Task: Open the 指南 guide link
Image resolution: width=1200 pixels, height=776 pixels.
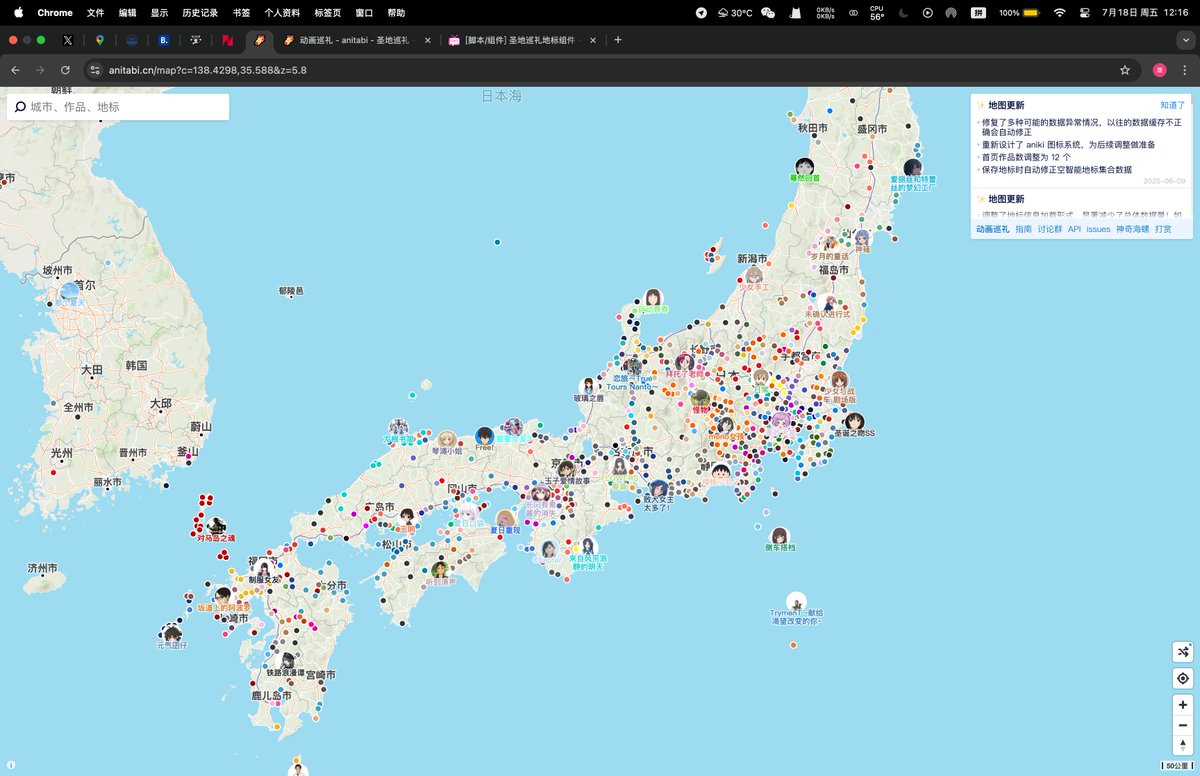Action: coord(1023,229)
